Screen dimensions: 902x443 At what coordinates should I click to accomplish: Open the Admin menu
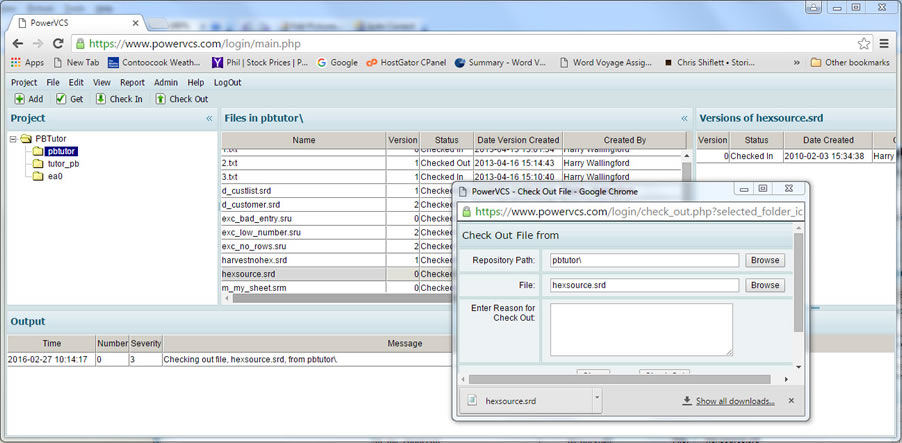pyautogui.click(x=165, y=82)
